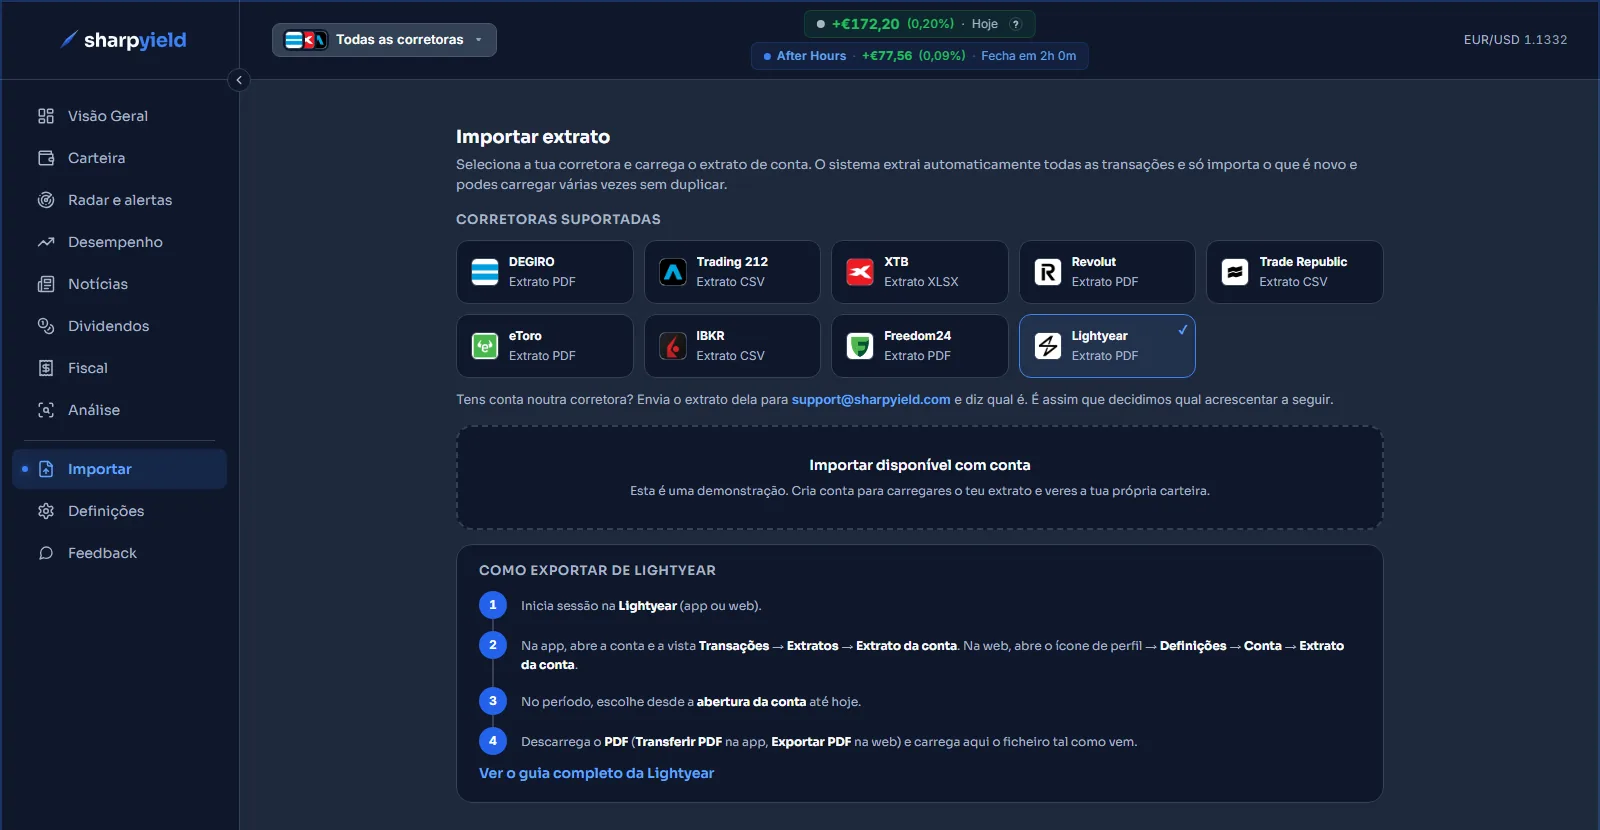The image size is (1600, 830).
Task: Click the support@sharpyield.com email link
Action: tap(871, 400)
